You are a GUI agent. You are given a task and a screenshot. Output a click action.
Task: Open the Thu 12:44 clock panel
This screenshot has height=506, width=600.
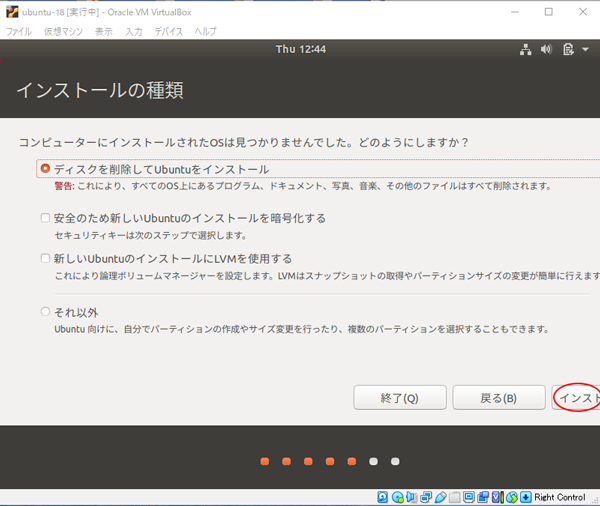click(x=301, y=49)
